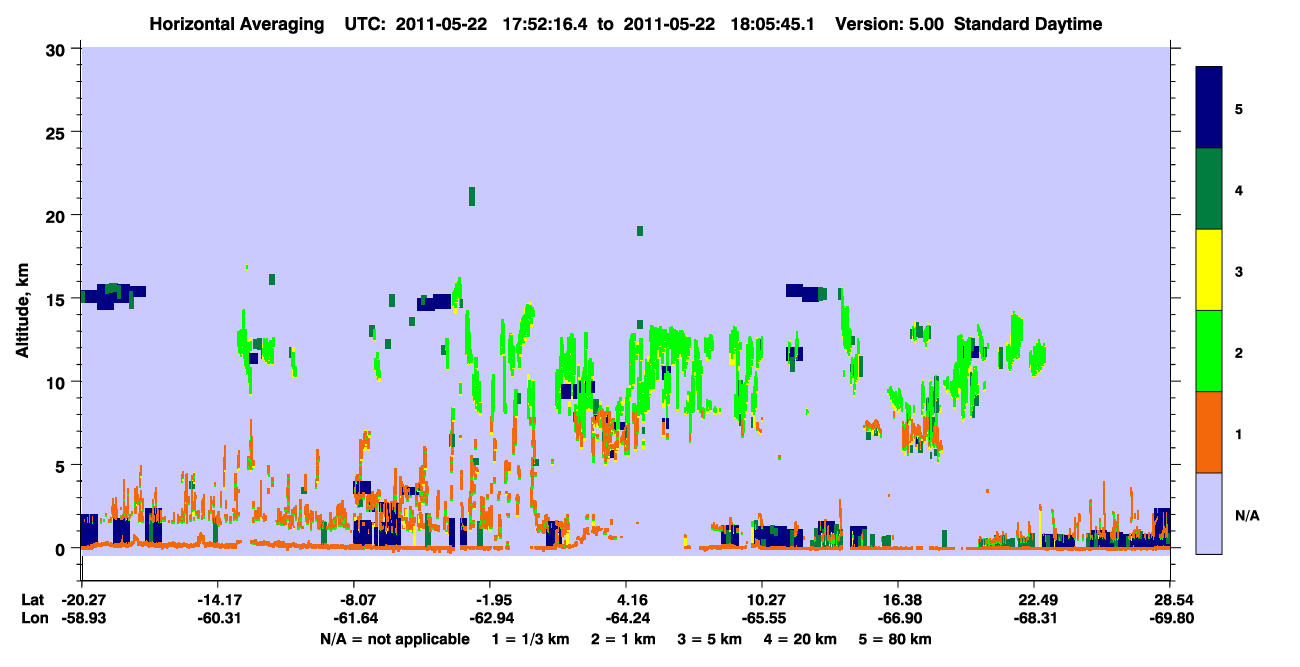The width and height of the screenshot is (1300, 667).
Task: Click the 30 altitude tick label
Action: pos(57,49)
